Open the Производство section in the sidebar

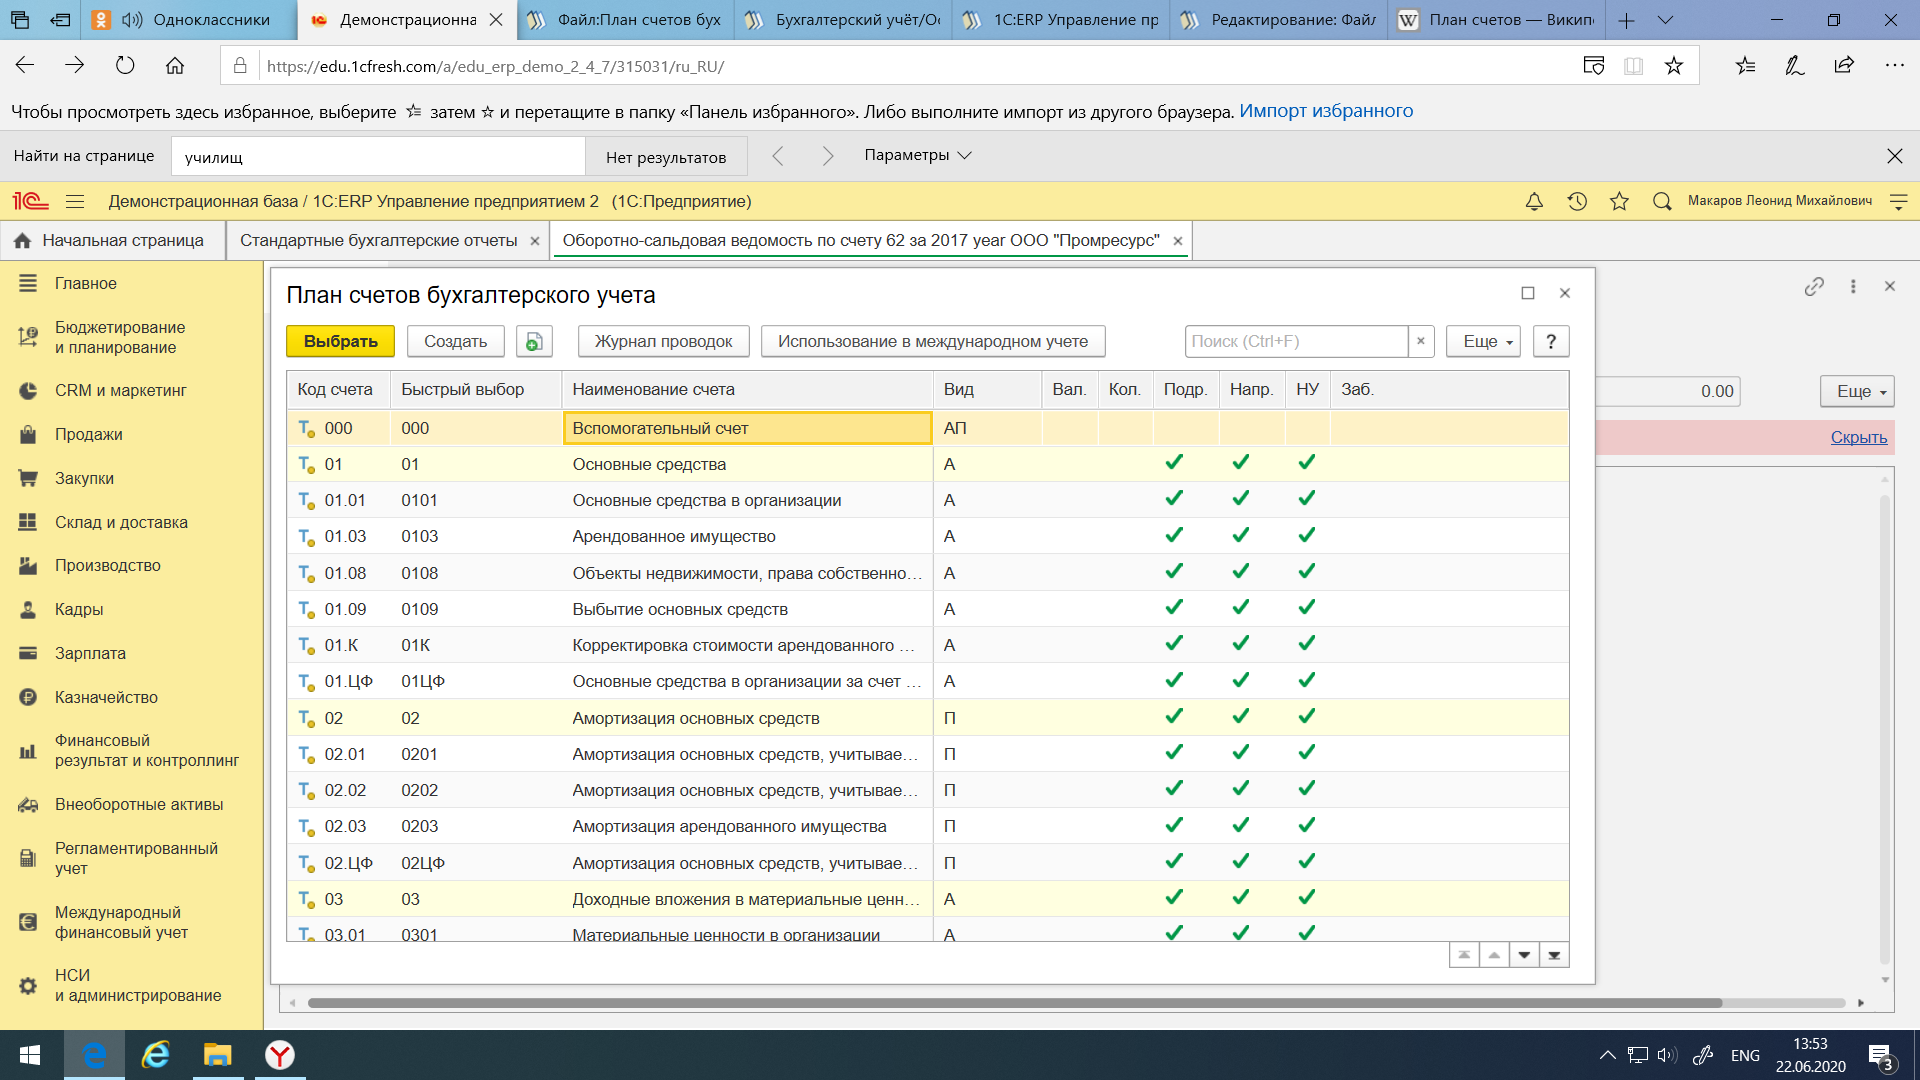point(107,565)
